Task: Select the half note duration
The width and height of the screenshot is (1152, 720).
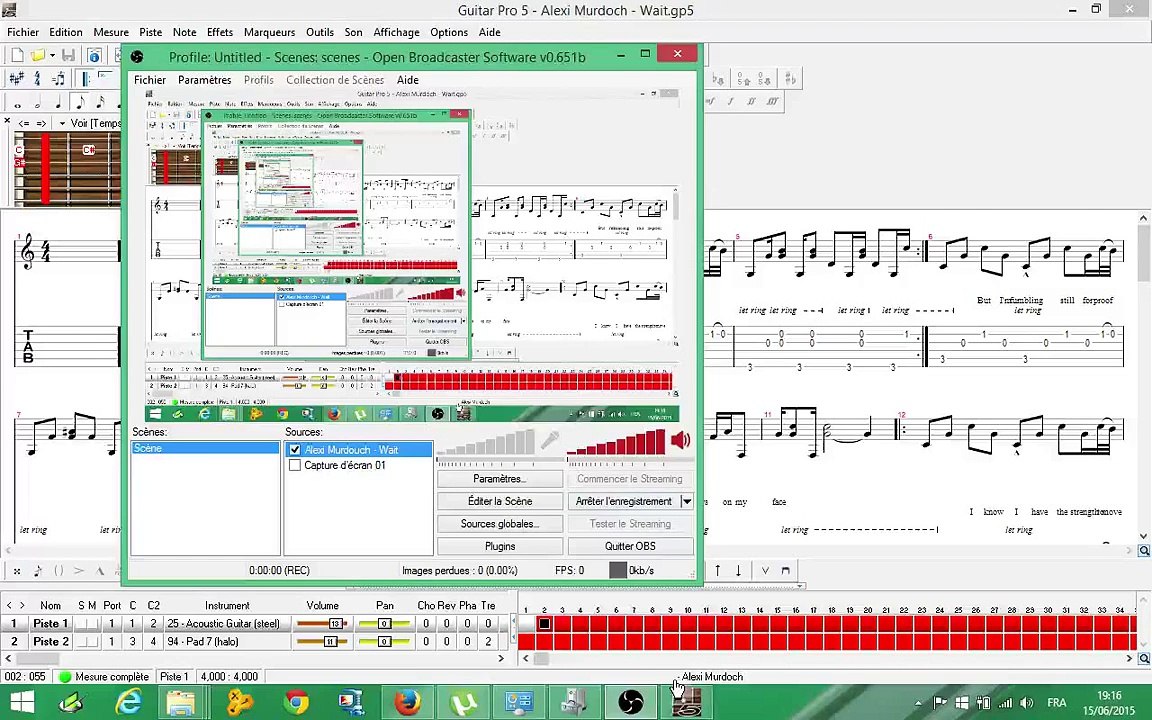Action: click(x=38, y=103)
